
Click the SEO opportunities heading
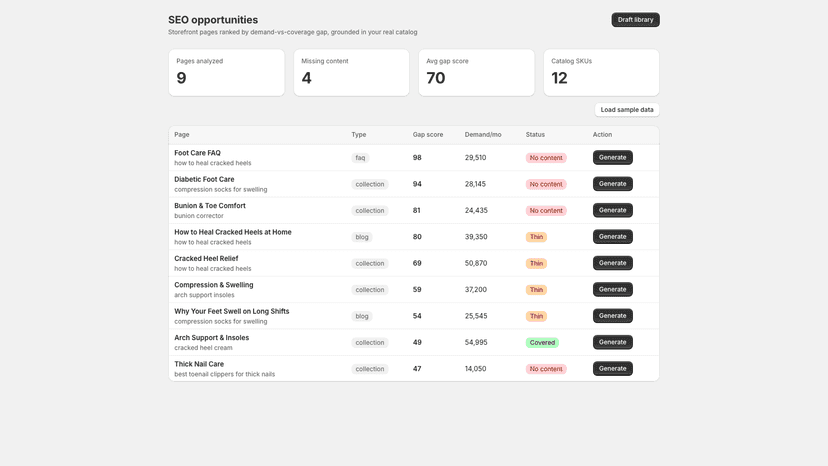pos(213,20)
